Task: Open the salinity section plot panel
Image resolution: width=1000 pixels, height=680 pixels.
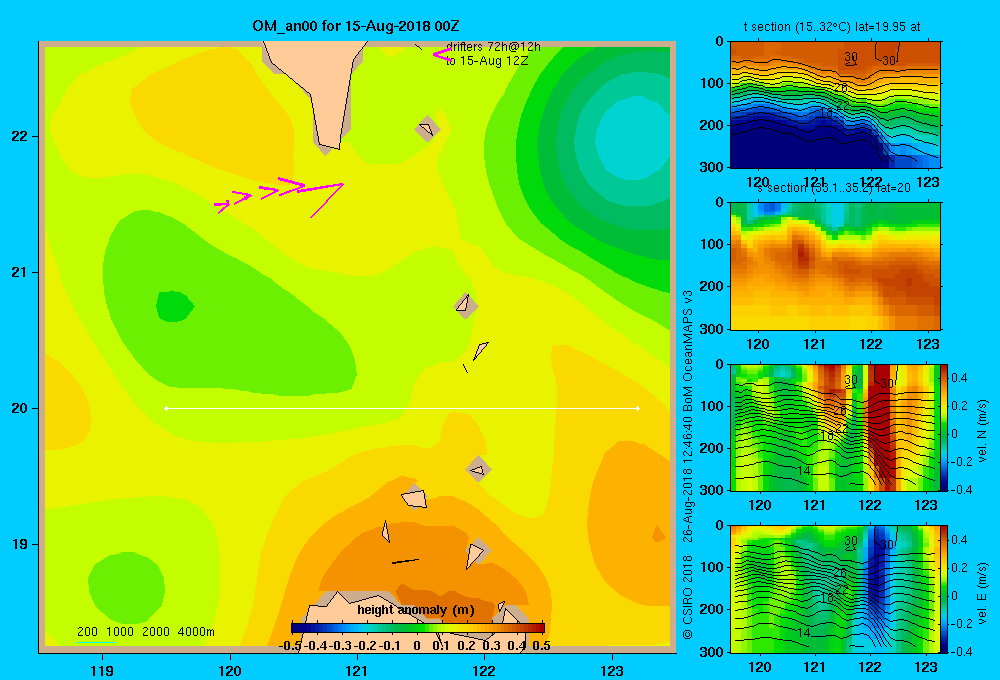Action: click(835, 266)
